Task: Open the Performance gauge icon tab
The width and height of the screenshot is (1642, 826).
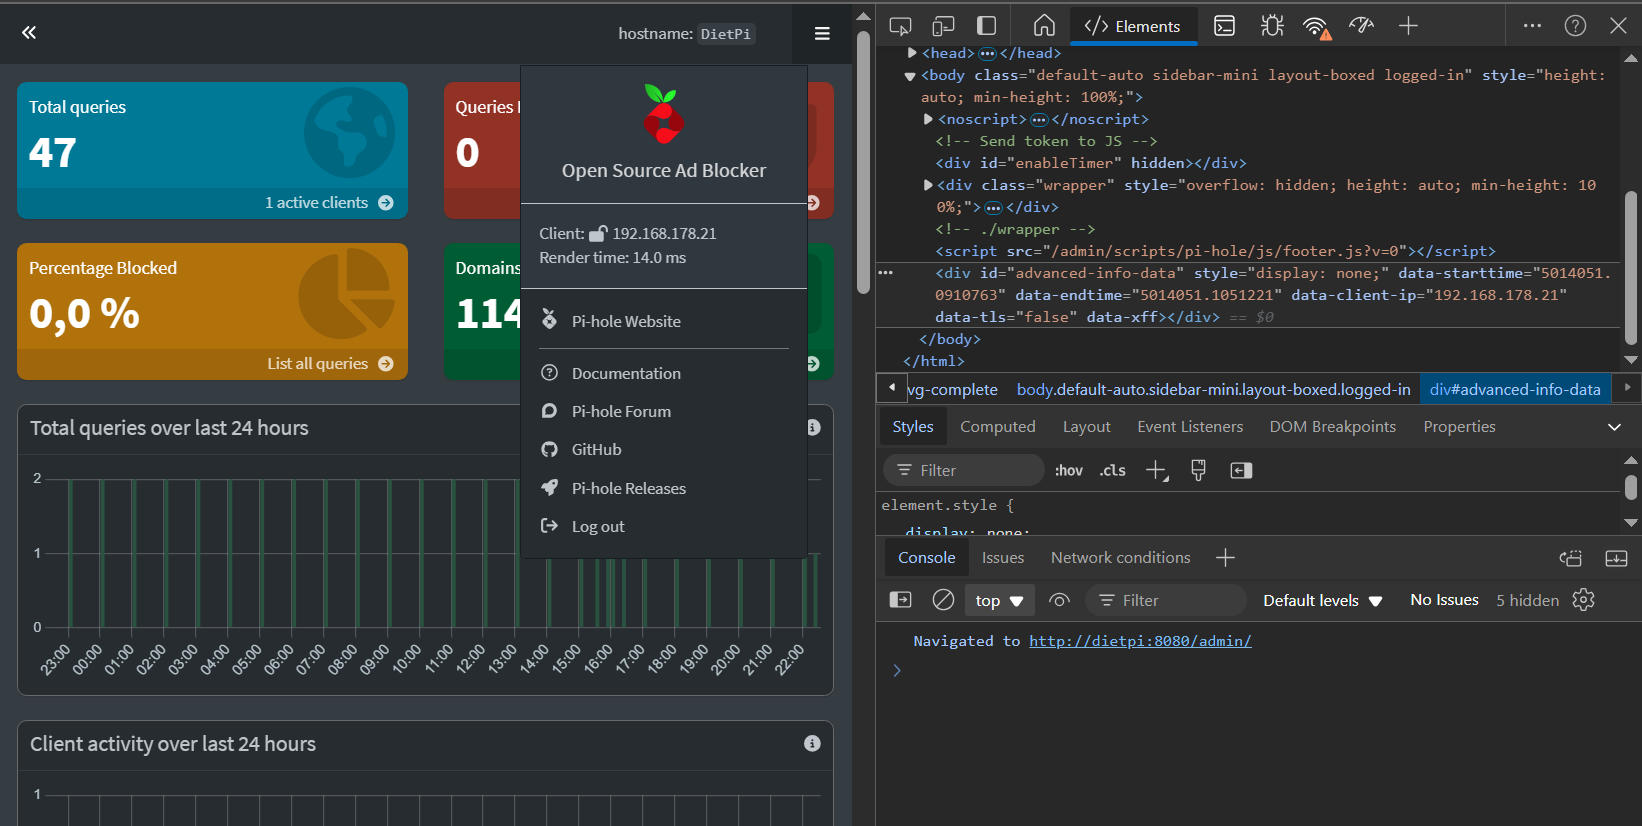Action: point(1361,26)
